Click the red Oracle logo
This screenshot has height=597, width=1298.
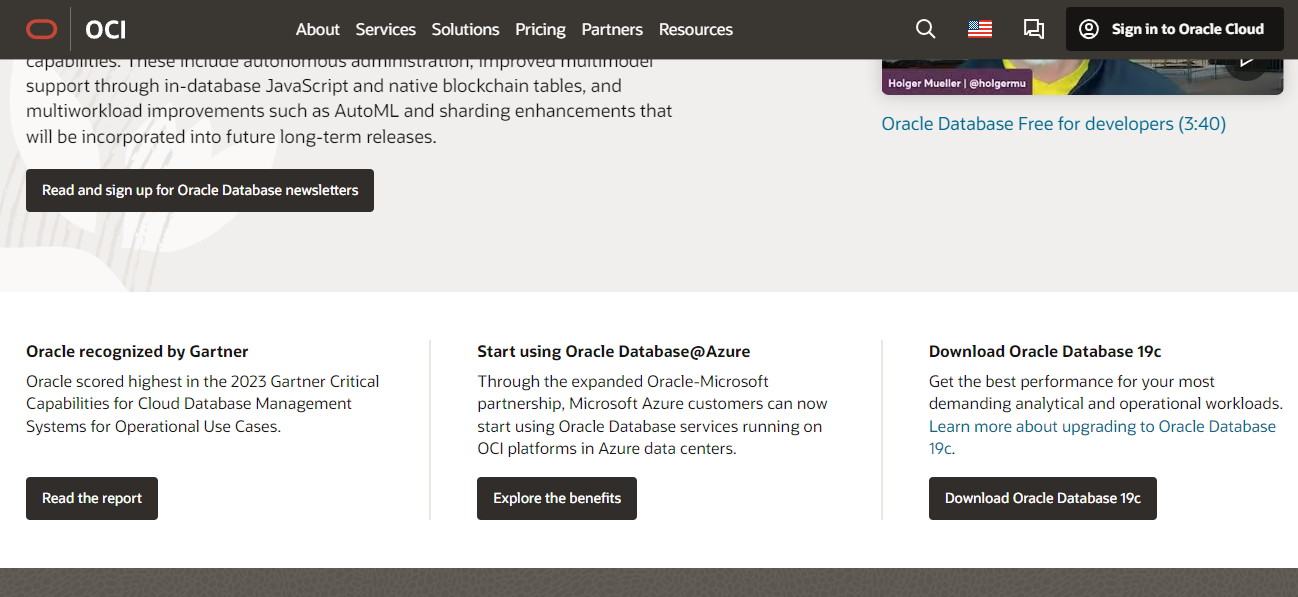pyautogui.click(x=42, y=29)
